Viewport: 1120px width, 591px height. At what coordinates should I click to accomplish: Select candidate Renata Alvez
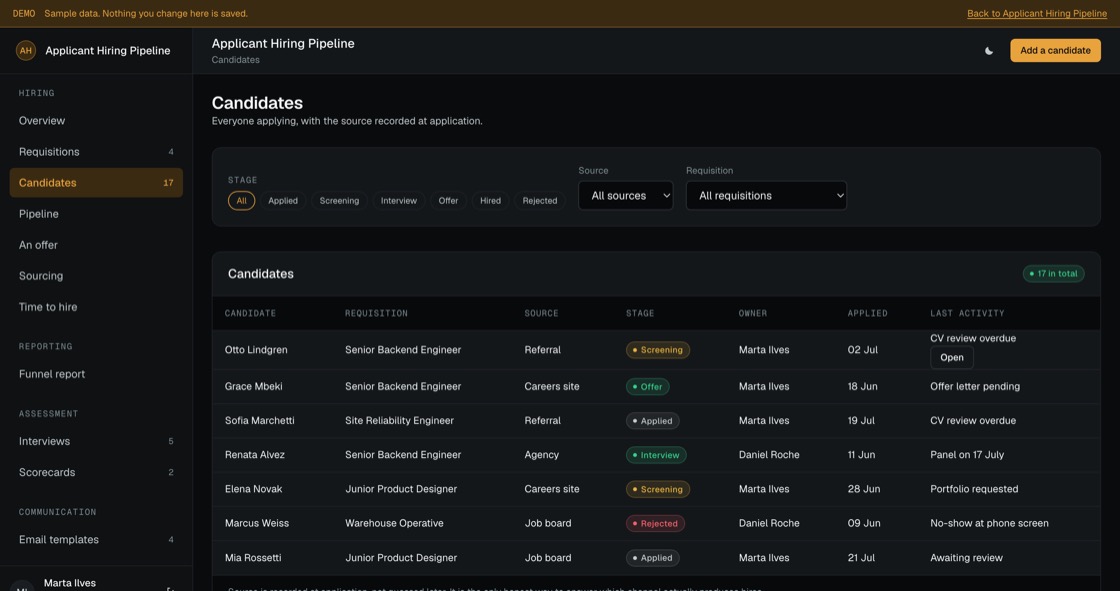click(254, 455)
